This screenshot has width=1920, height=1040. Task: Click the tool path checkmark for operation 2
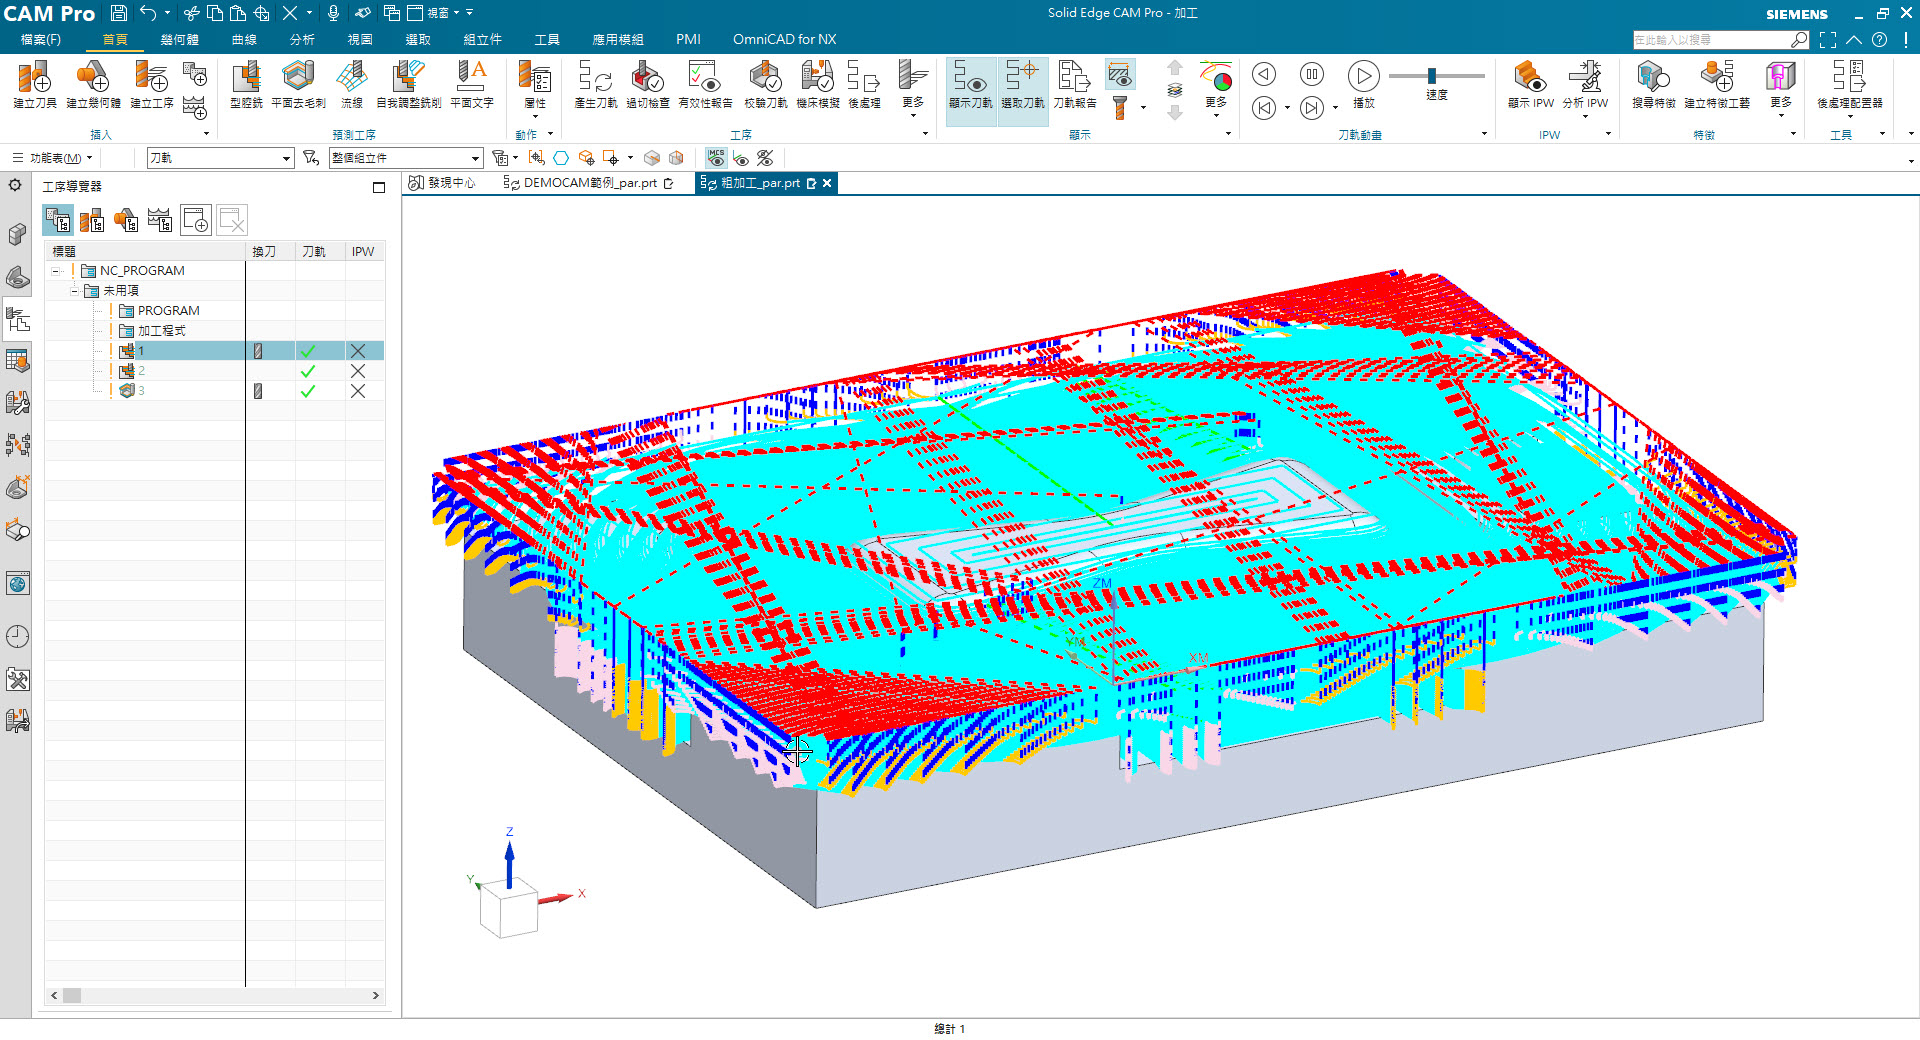(x=308, y=371)
